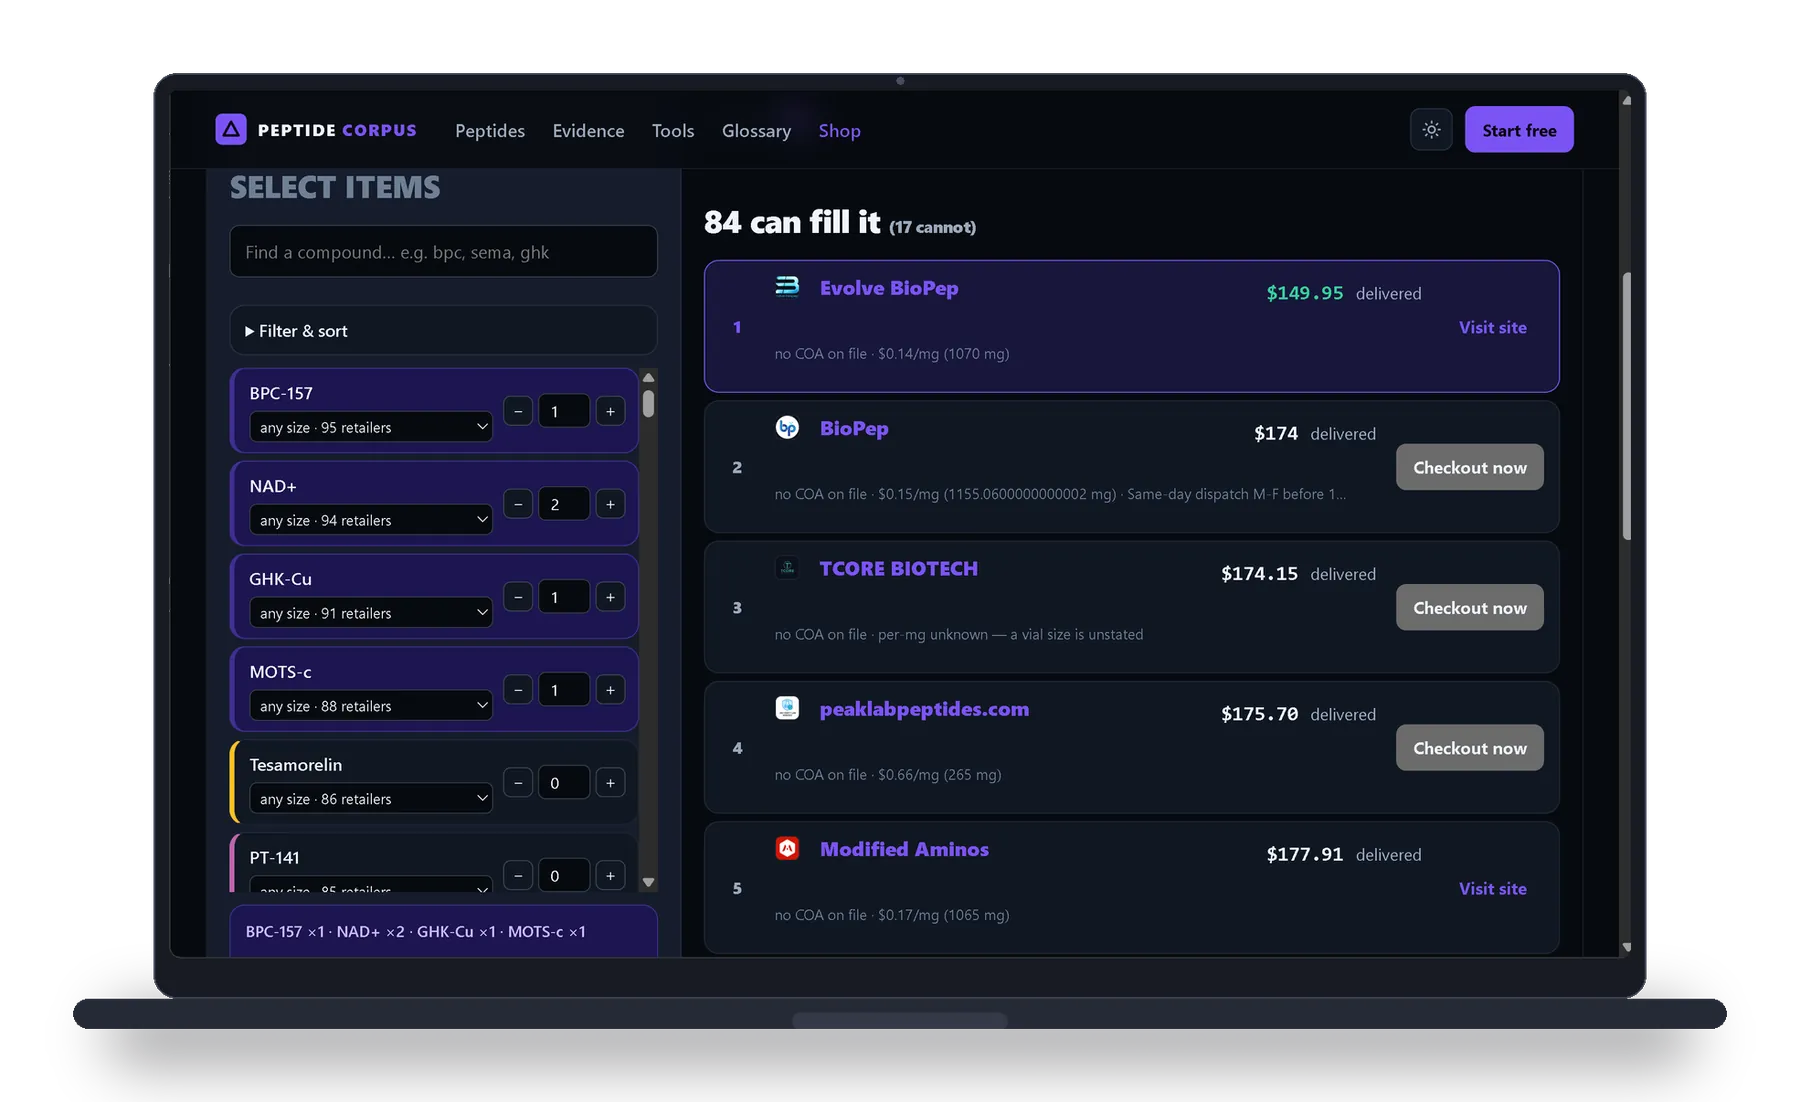Click the peaklabpeptides.com logo icon

pos(787,708)
